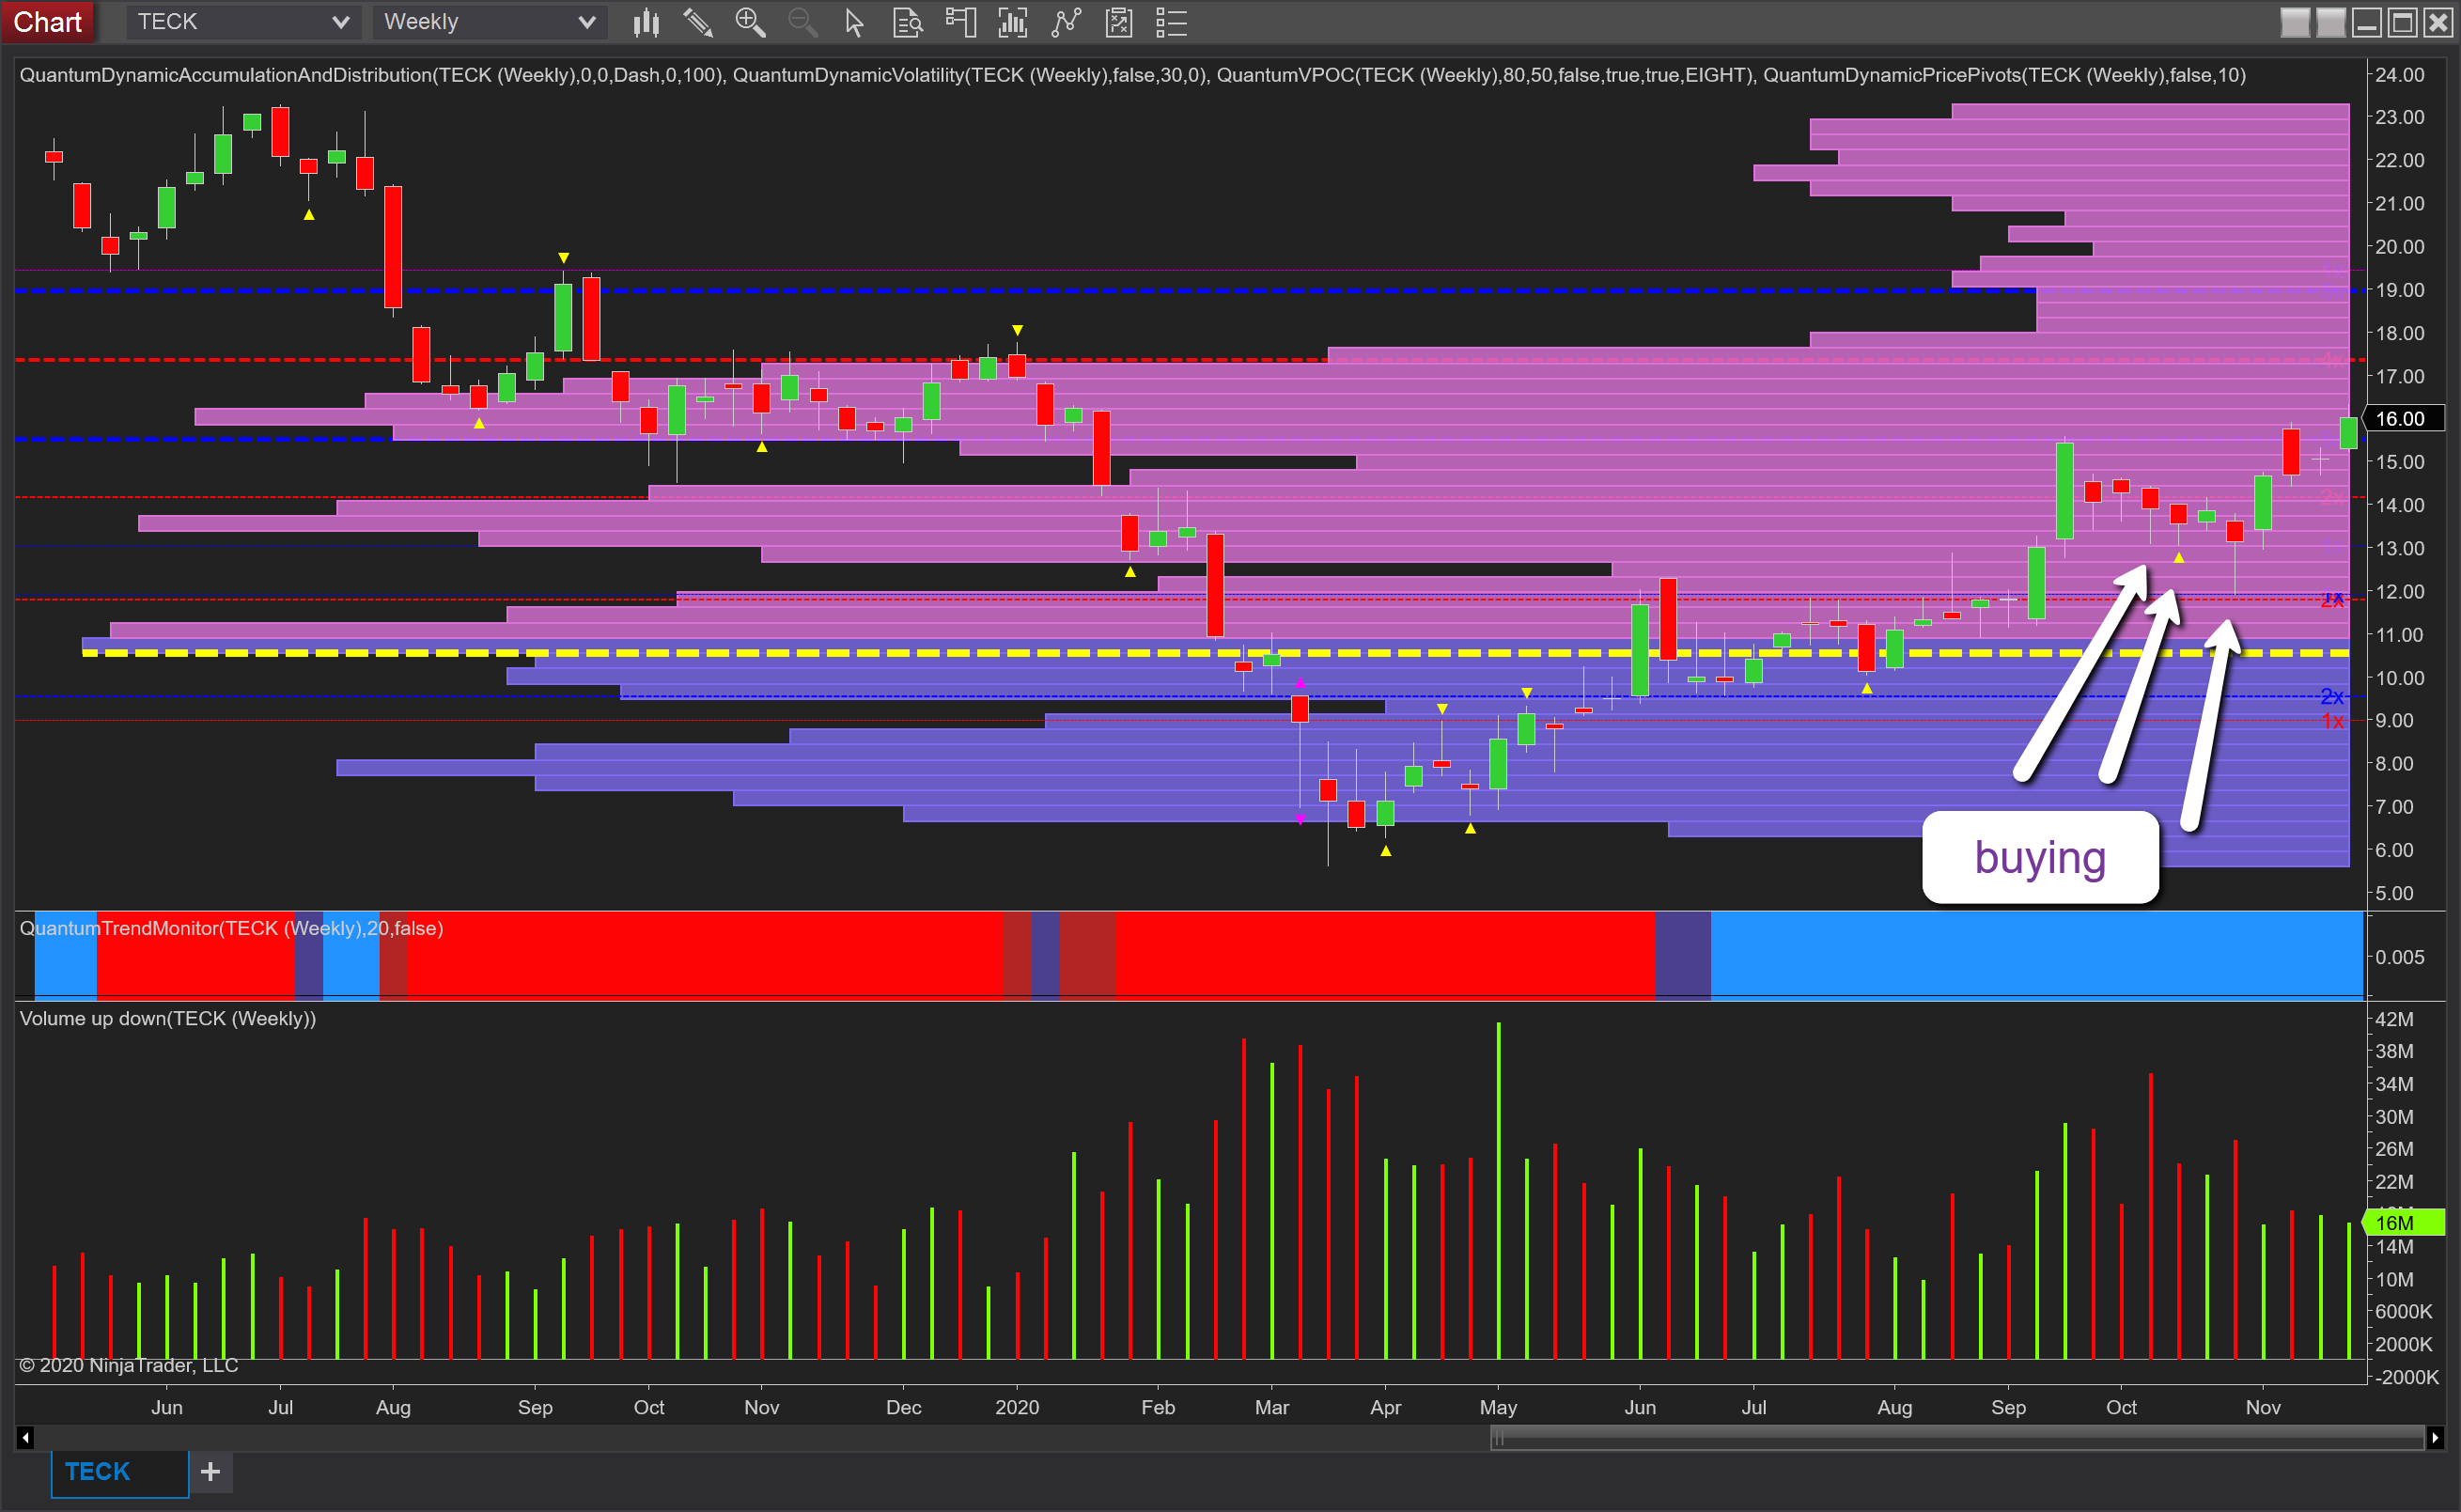Open the data series bars icon
2461x1512 pixels.
[1013, 22]
